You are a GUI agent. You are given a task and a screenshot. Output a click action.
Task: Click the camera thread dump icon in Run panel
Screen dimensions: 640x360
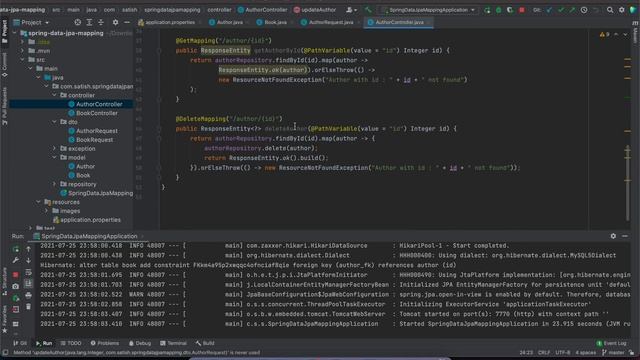(16, 287)
